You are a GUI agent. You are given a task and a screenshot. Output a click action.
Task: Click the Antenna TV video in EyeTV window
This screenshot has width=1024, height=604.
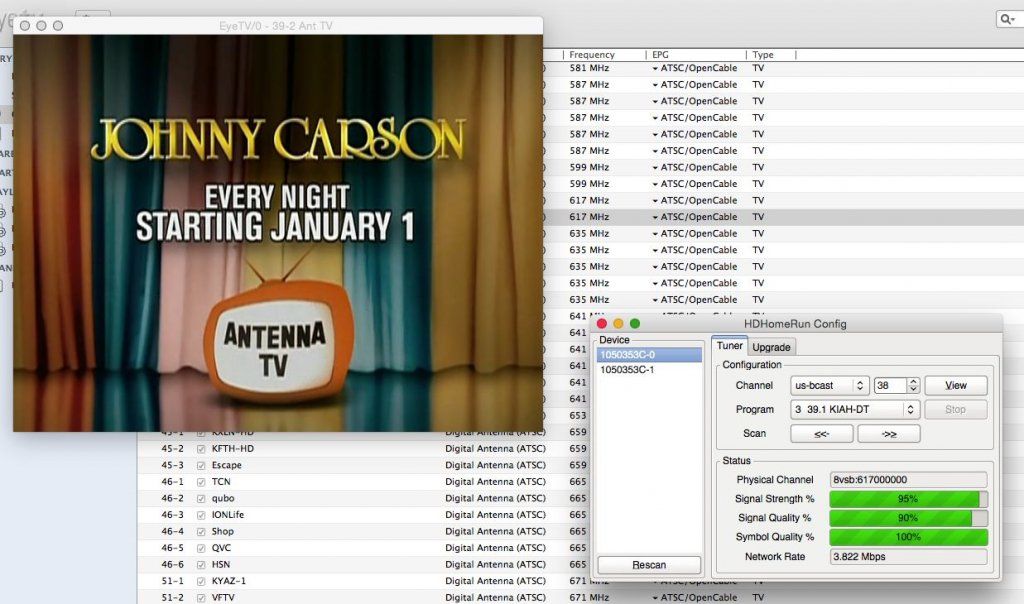click(x=278, y=233)
